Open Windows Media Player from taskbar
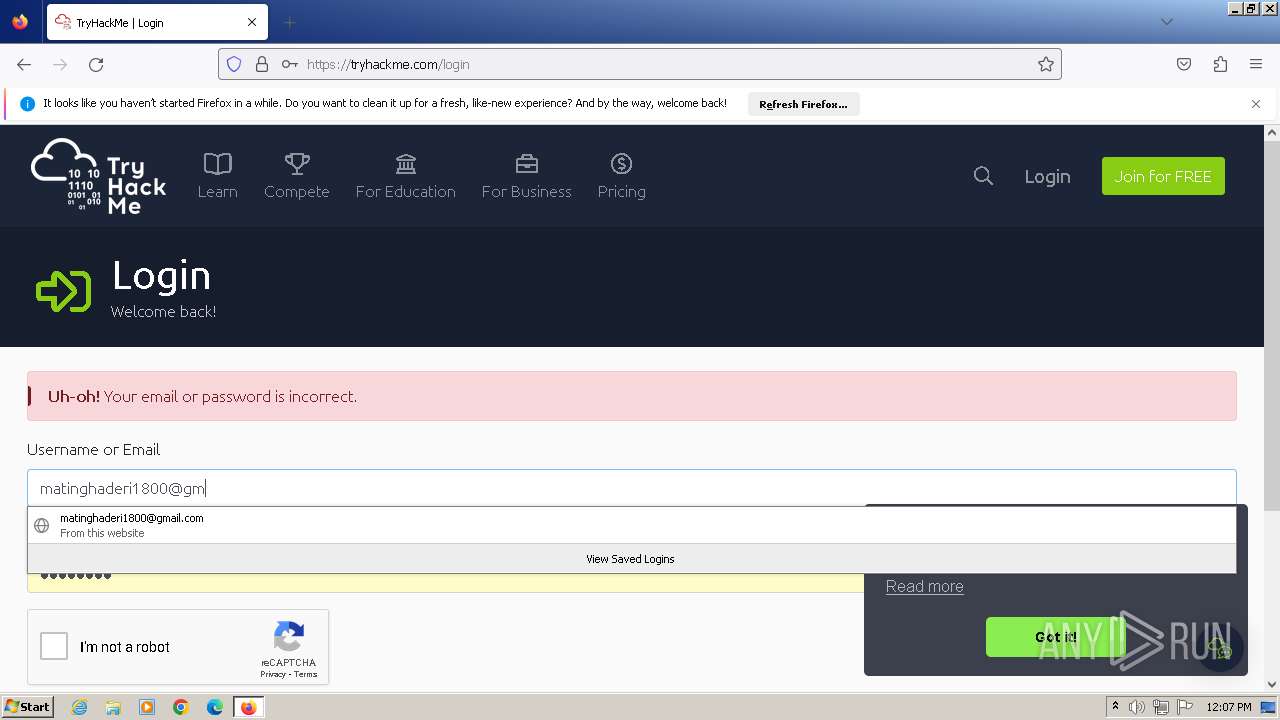The height and width of the screenshot is (720, 1280). point(147,707)
